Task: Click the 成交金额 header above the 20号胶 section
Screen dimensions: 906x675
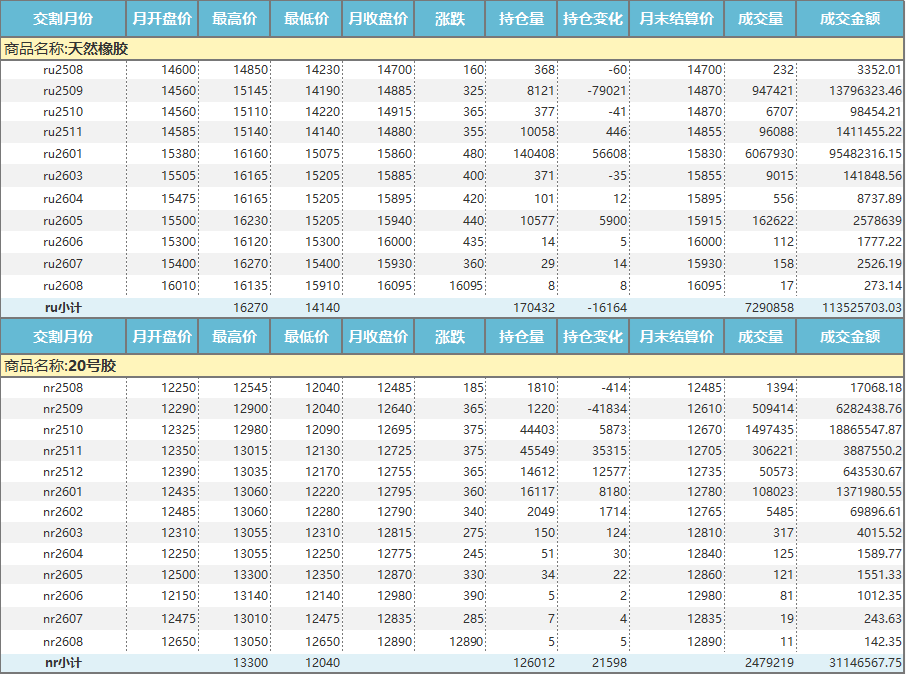Action: pos(849,337)
